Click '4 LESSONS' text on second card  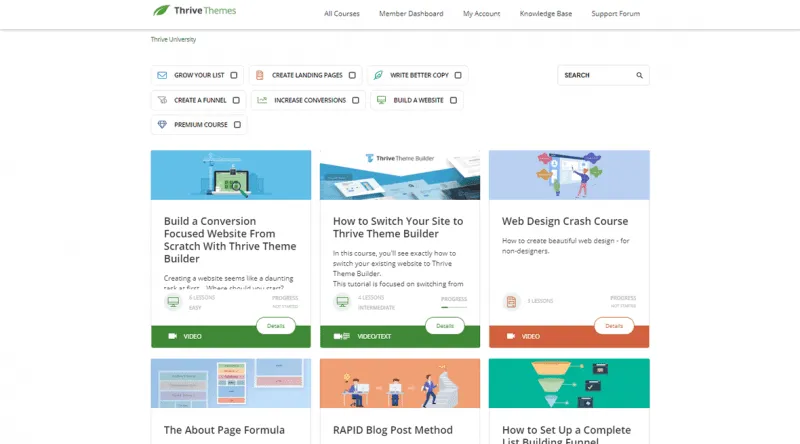(371, 298)
